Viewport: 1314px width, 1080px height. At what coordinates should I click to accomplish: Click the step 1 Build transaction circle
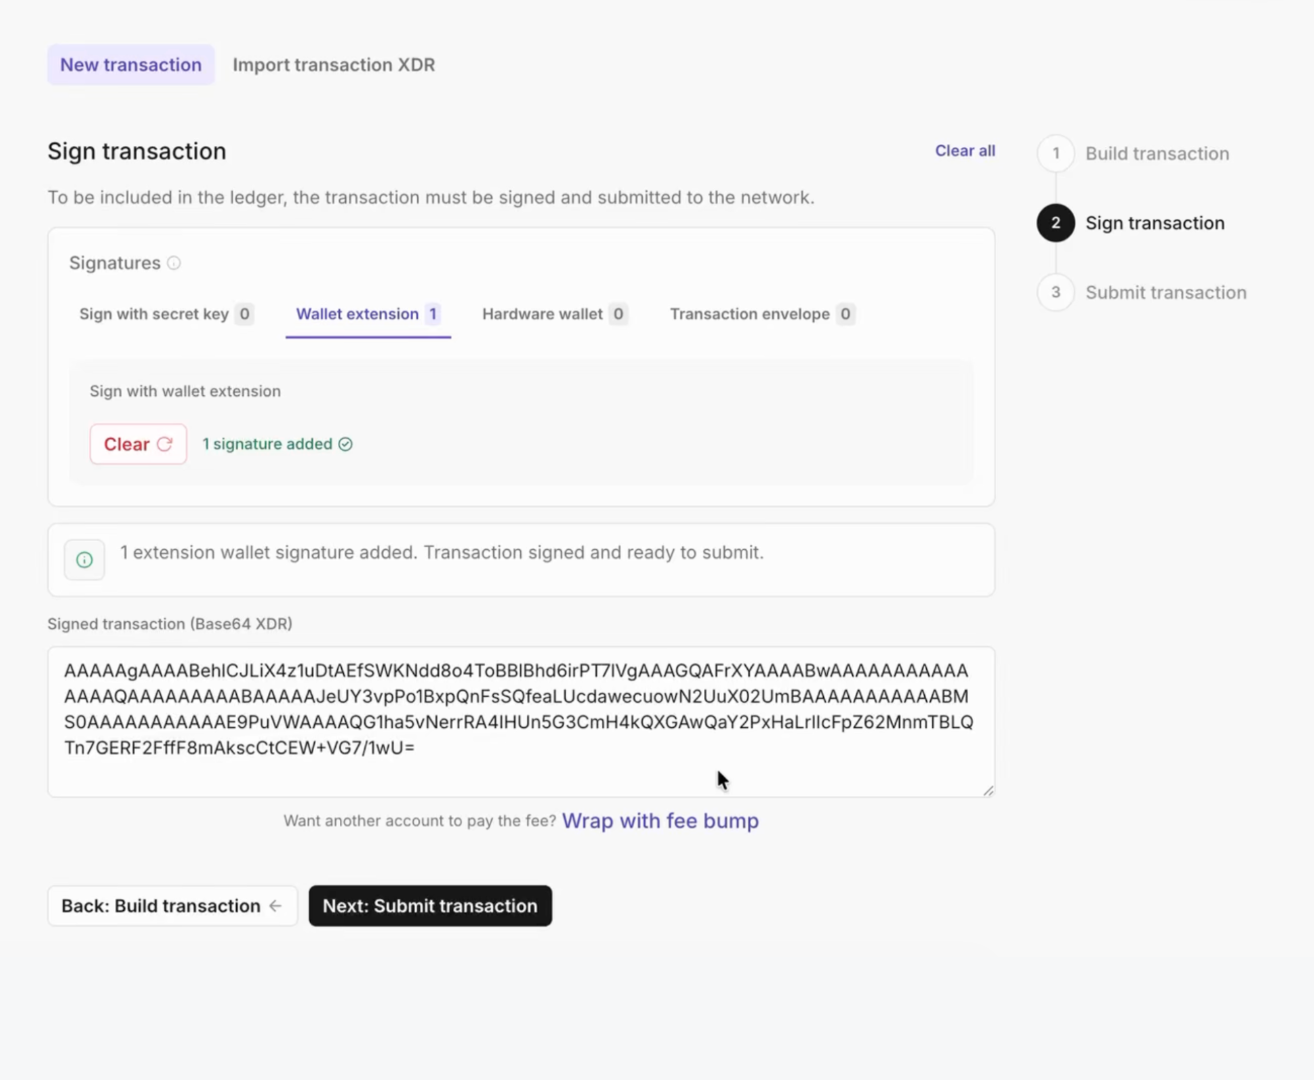tap(1056, 153)
